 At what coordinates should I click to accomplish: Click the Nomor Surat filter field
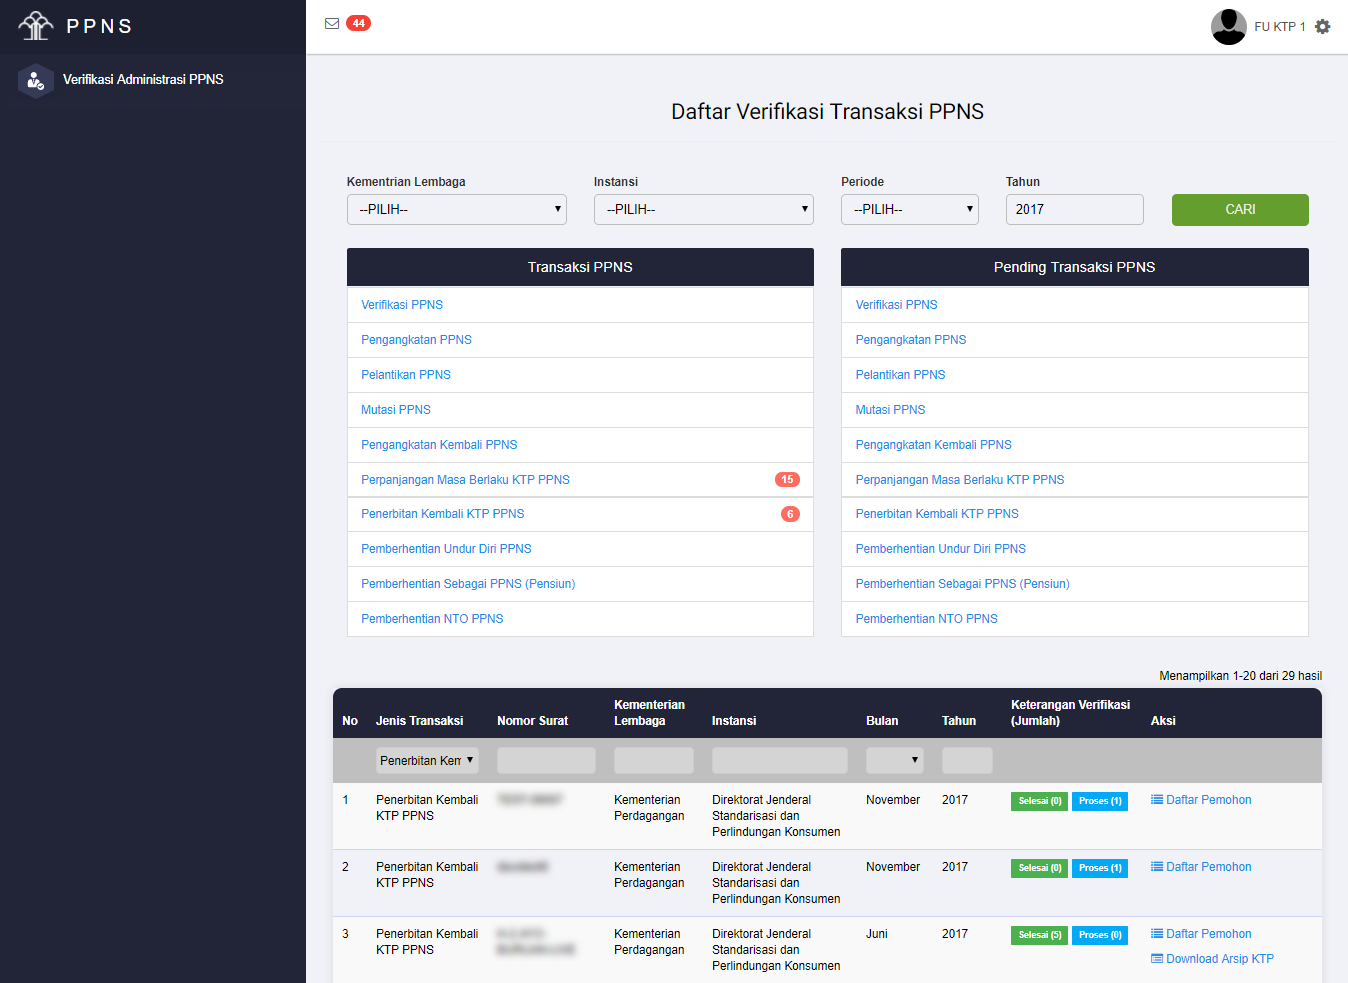click(546, 761)
